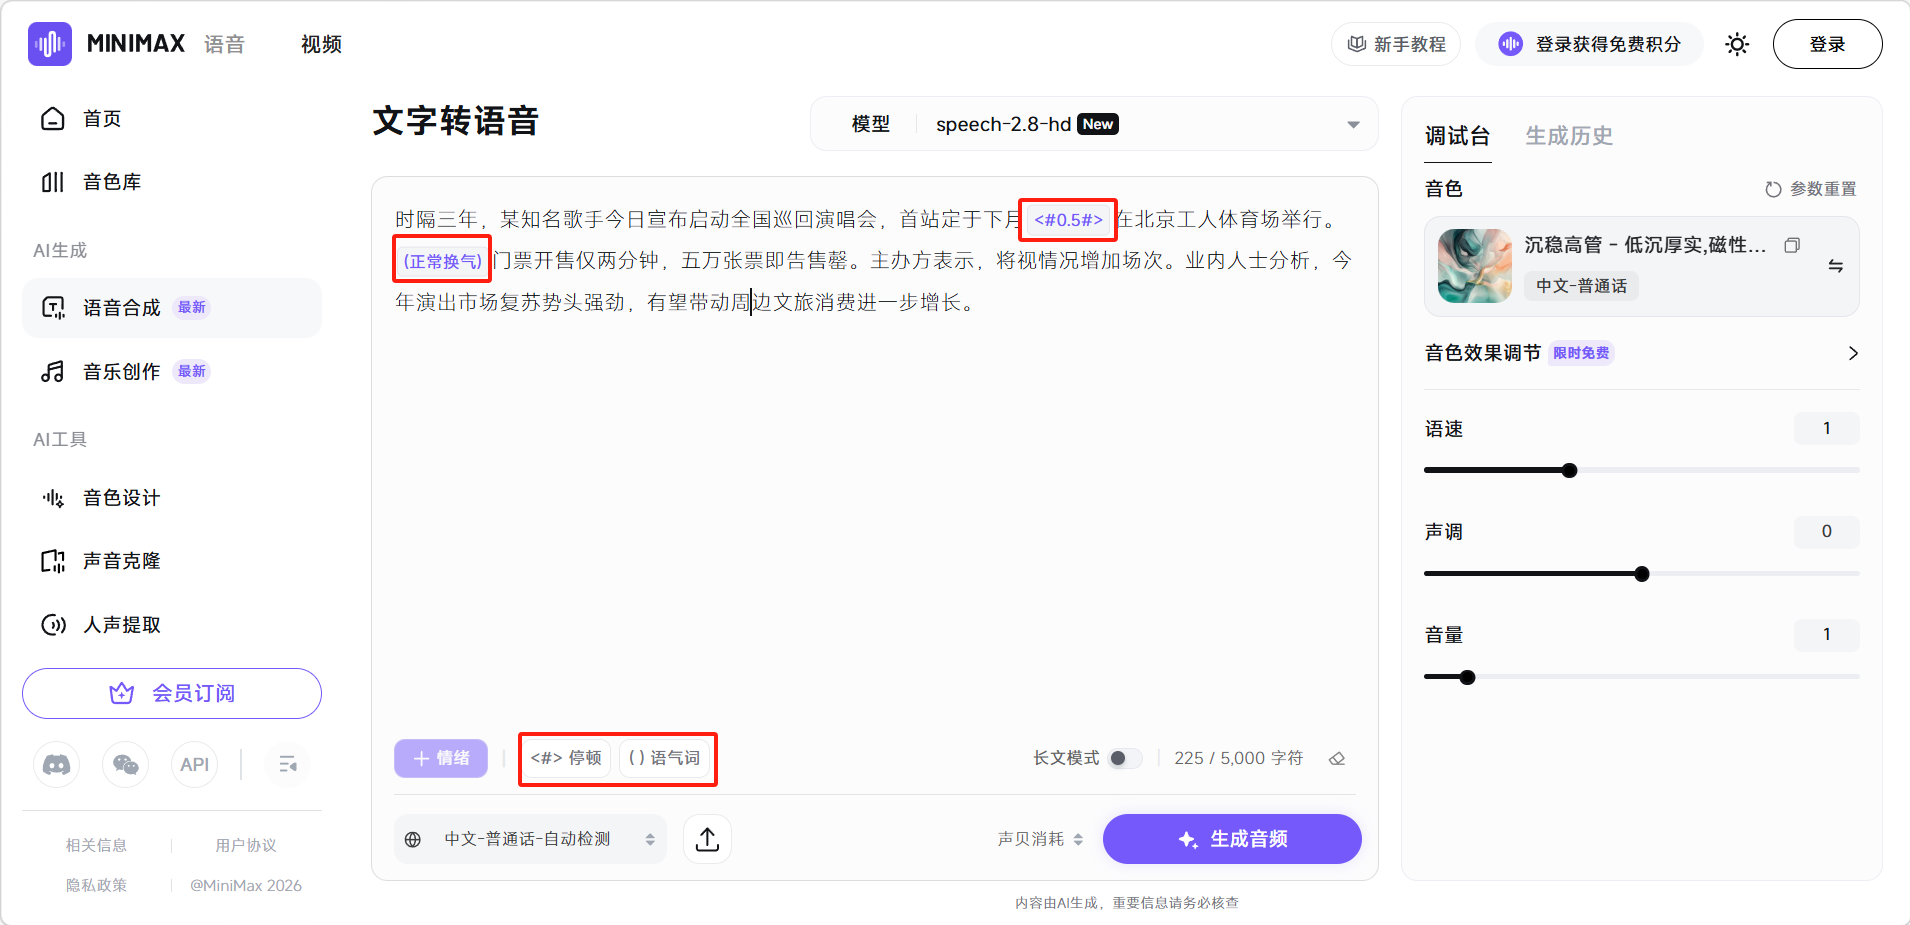
Task: Copy the voice name with copy icon
Action: (1792, 245)
